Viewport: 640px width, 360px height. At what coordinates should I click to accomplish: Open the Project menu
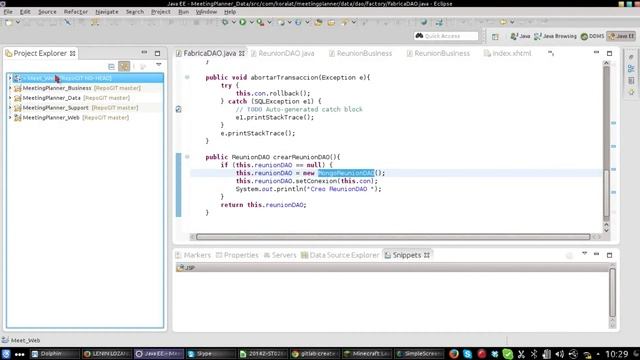pyautogui.click(x=161, y=12)
